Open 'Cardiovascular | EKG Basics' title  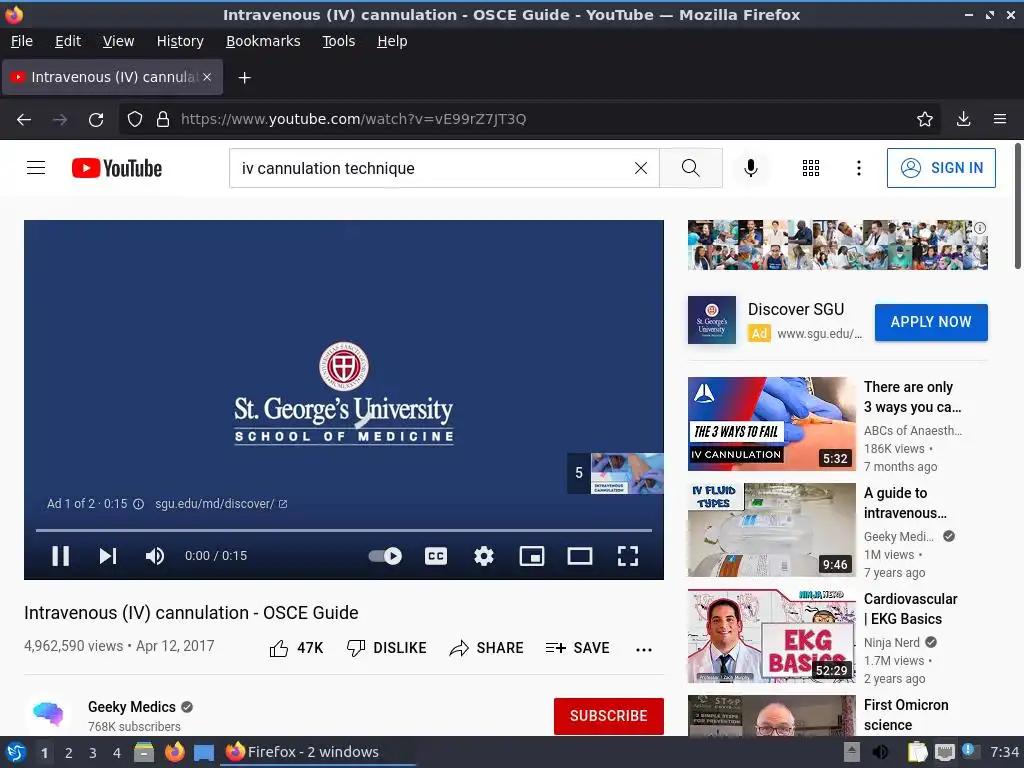pyautogui.click(x=910, y=609)
